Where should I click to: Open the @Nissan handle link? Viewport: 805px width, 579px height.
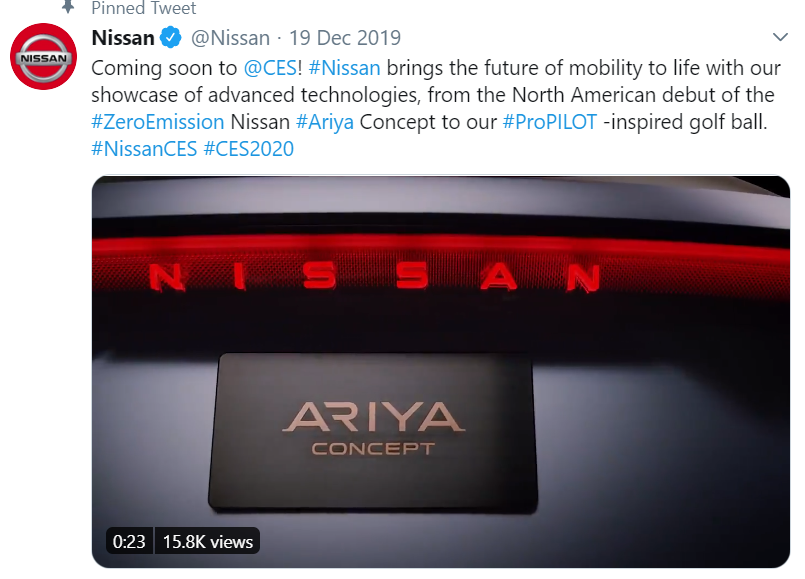[x=230, y=38]
